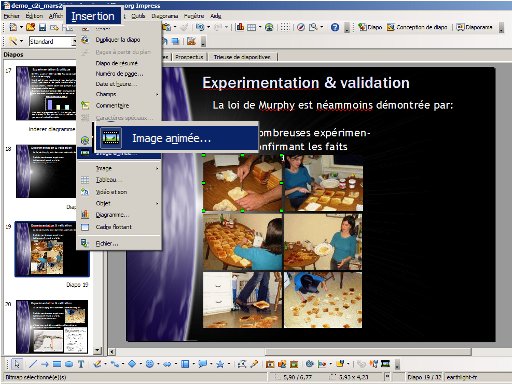Open the Callouts shapes dropdown arrow

pos(211,364)
